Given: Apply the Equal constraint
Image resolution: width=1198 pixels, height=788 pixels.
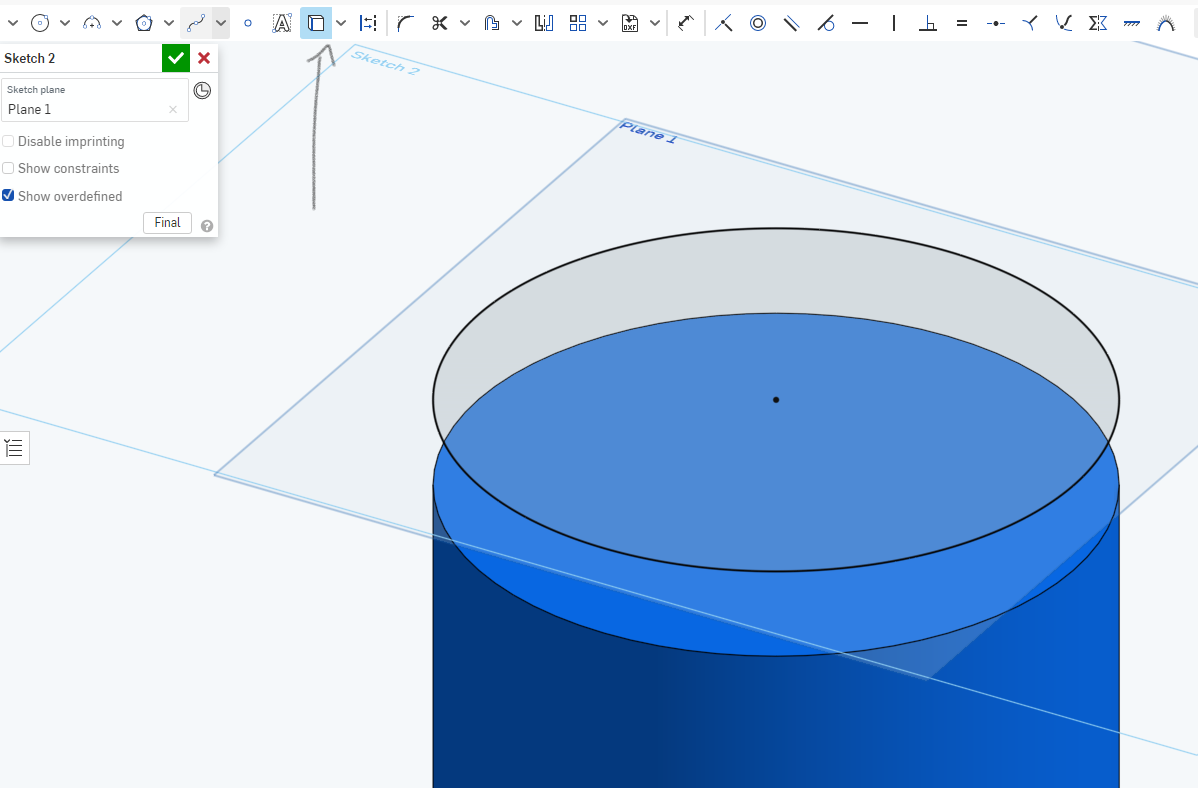Looking at the screenshot, I should [962, 24].
